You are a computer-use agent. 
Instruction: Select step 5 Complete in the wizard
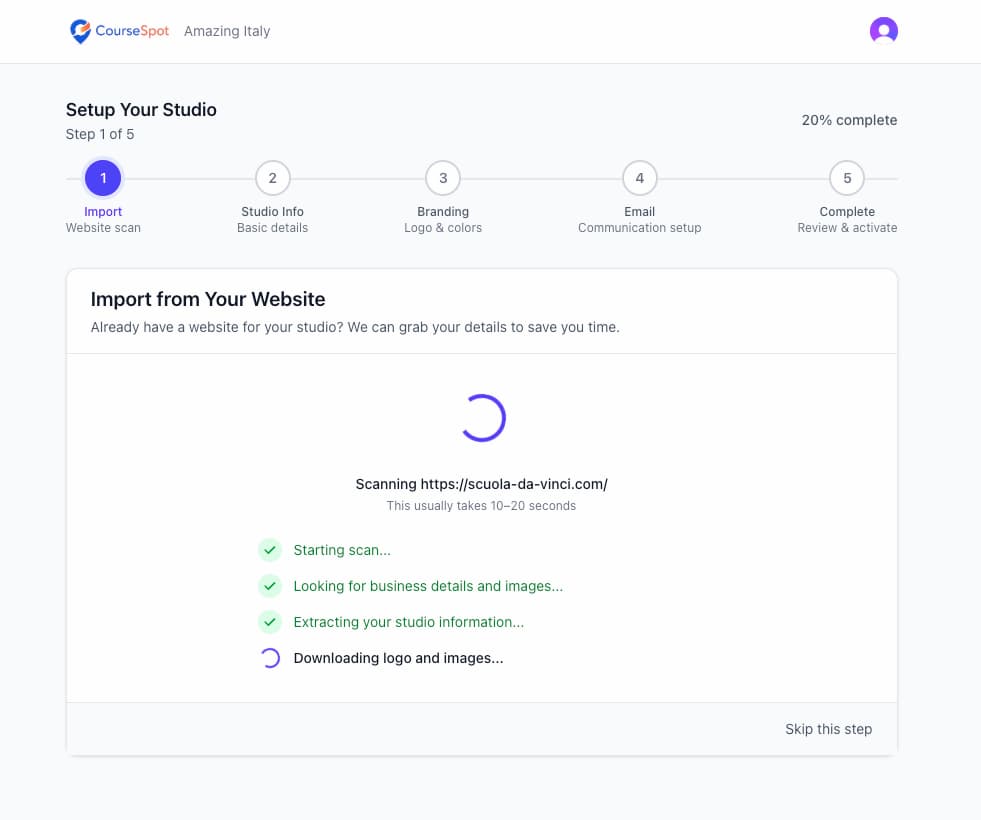[847, 177]
